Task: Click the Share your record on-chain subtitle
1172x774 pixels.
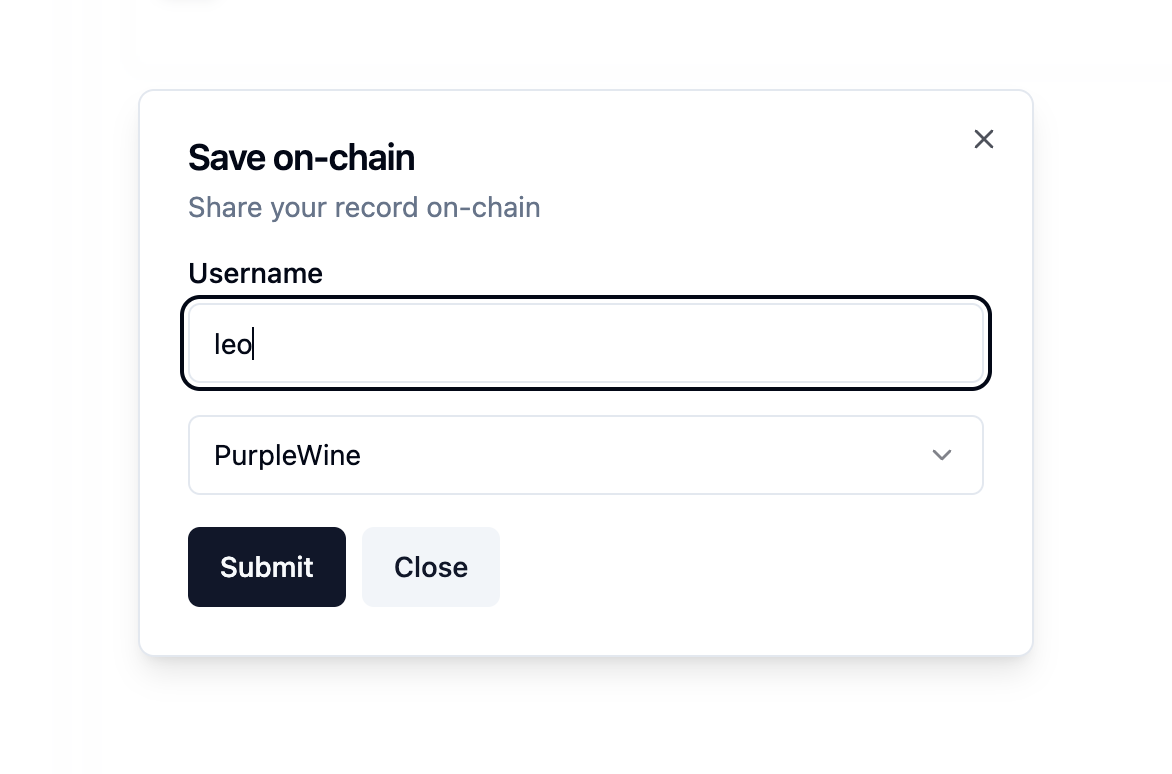Action: pyautogui.click(x=364, y=207)
